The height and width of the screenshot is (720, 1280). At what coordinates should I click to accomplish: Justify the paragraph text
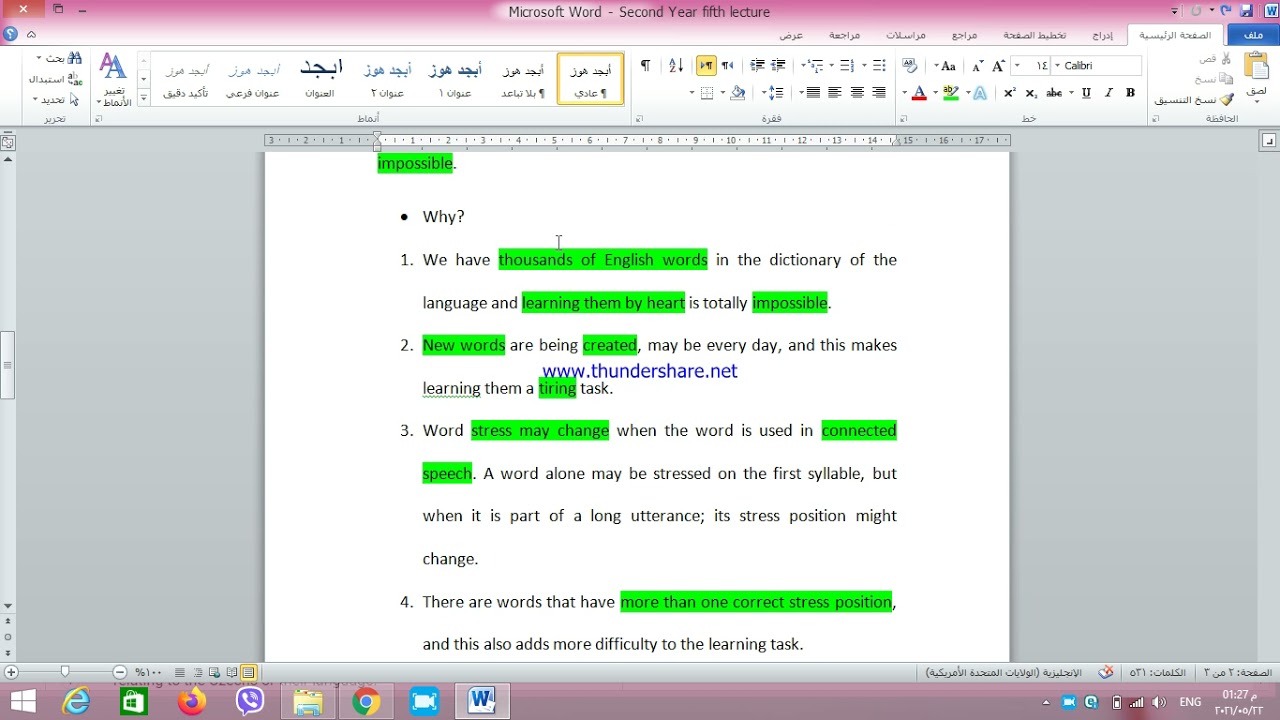pos(813,93)
